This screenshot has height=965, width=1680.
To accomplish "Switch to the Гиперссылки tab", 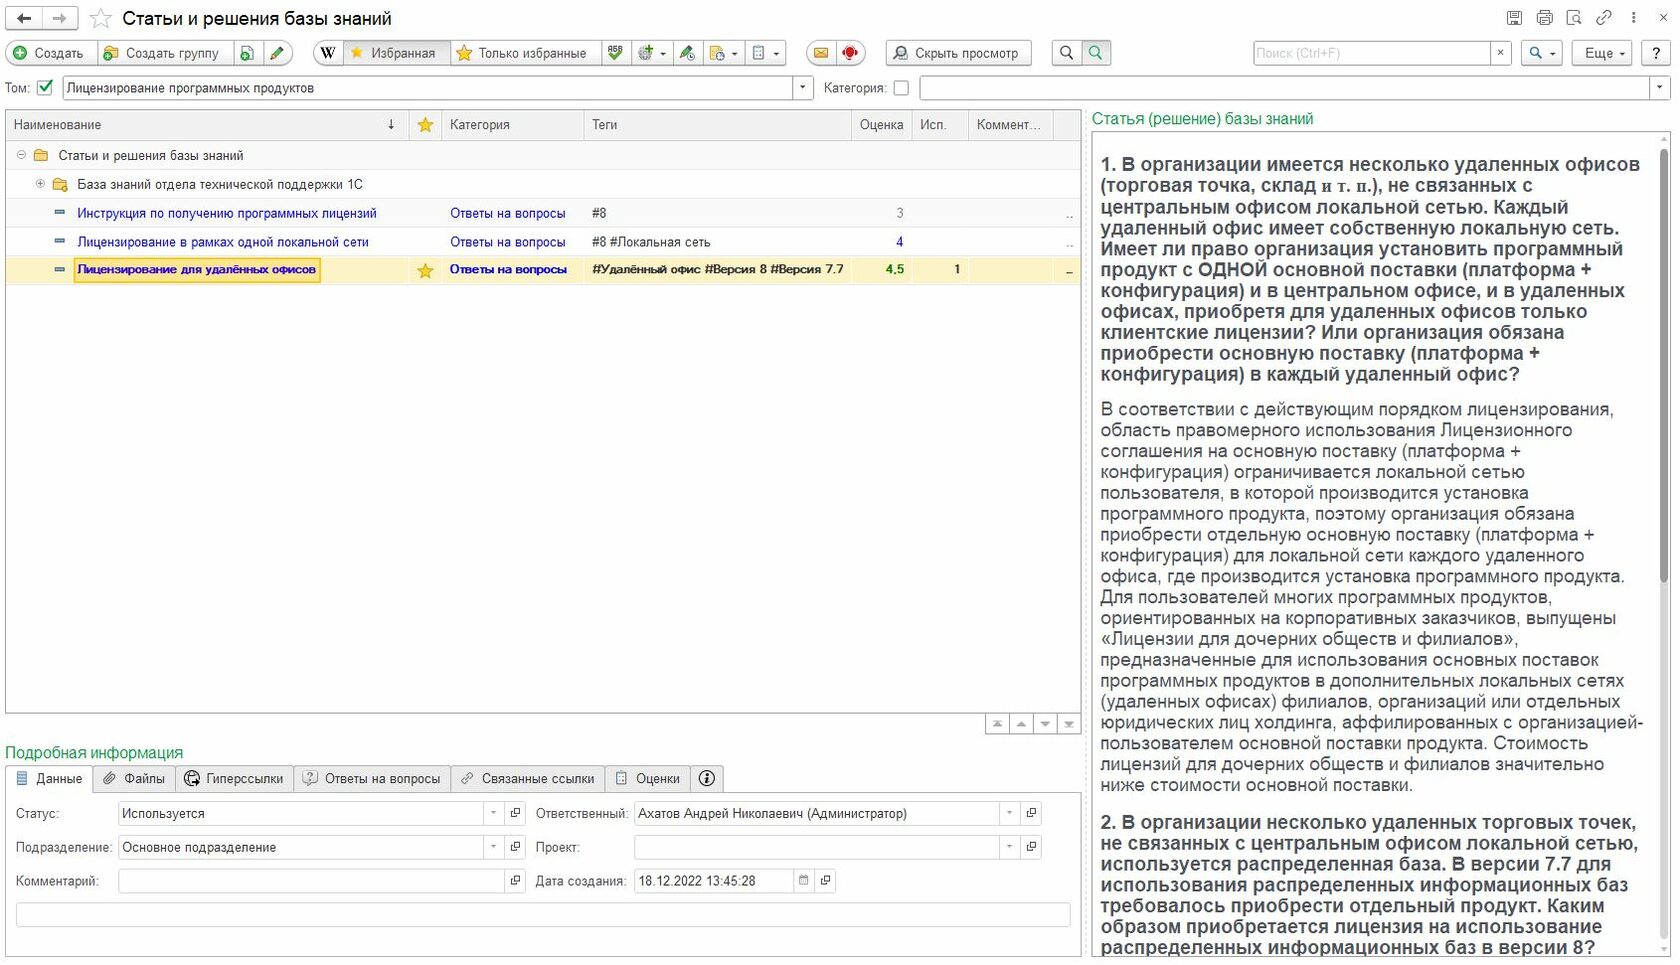I will (235, 779).
